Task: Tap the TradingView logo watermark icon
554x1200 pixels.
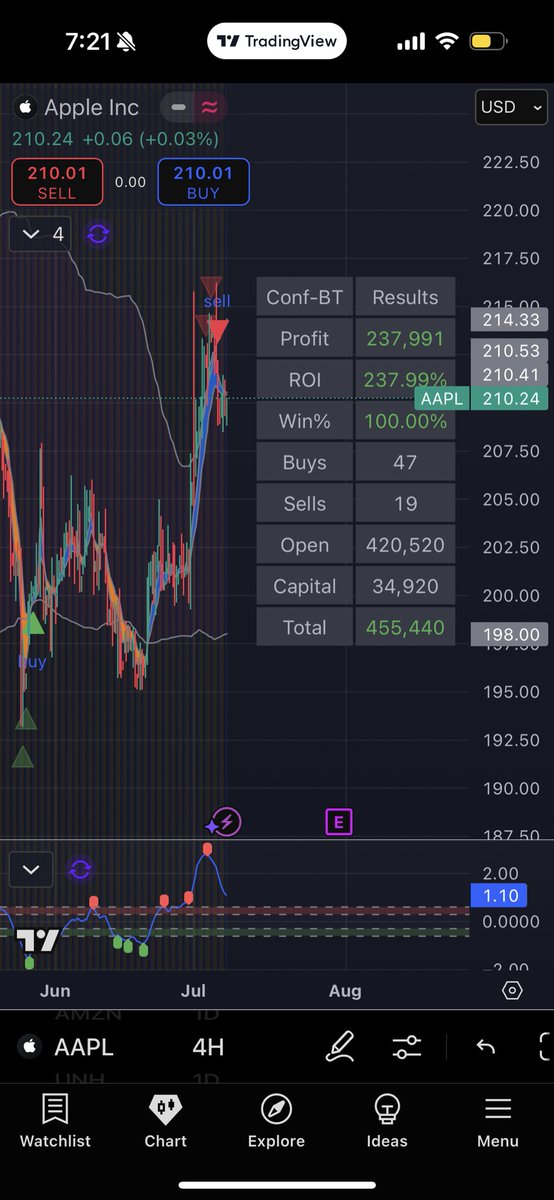Action: [37, 941]
